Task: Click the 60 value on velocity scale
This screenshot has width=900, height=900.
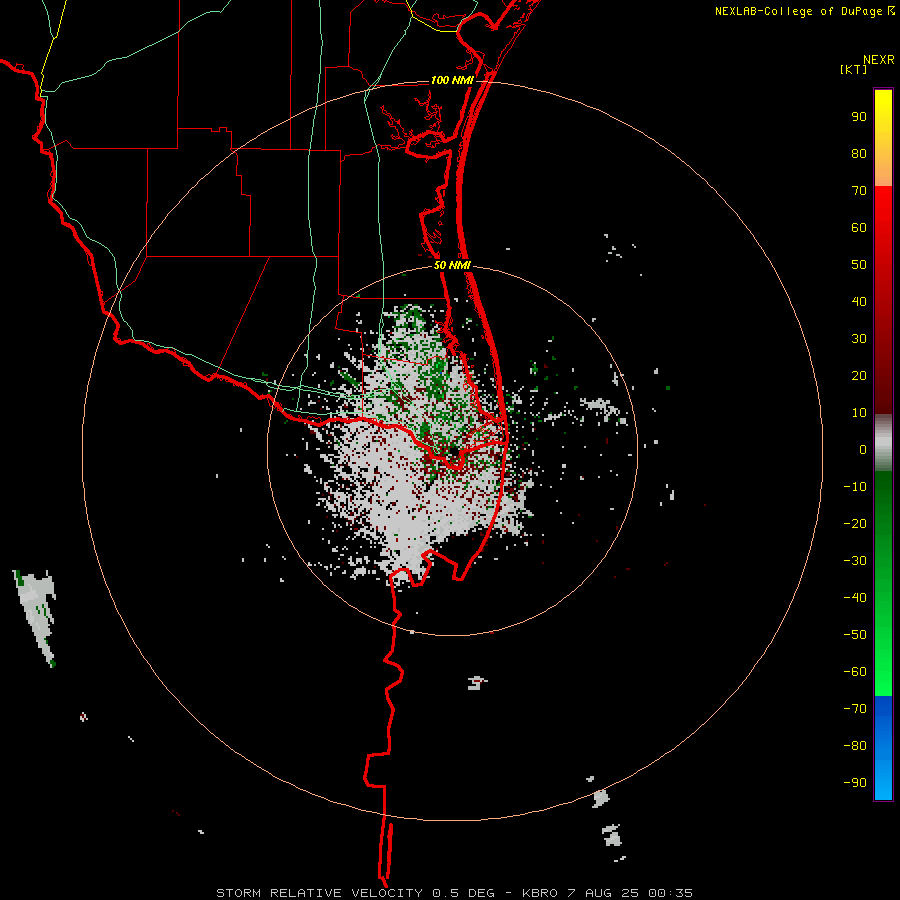Action: point(859,228)
